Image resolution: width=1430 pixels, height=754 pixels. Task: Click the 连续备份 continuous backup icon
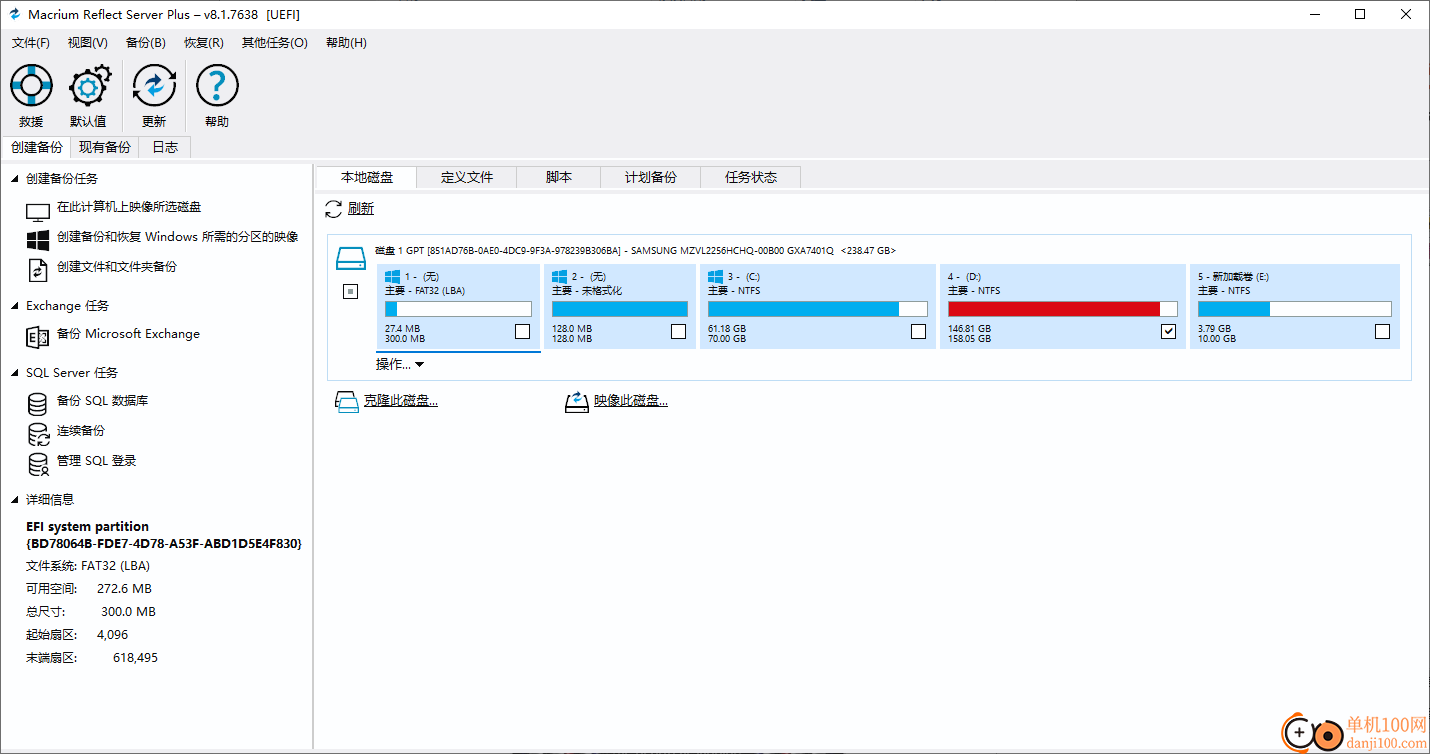[38, 434]
